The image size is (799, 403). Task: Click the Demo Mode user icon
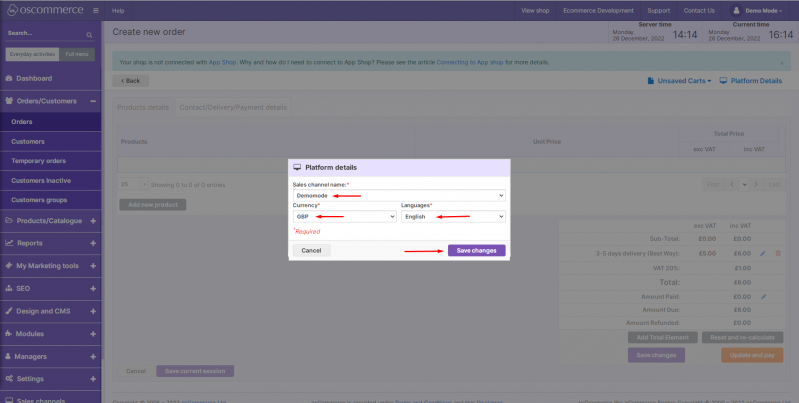[737, 10]
